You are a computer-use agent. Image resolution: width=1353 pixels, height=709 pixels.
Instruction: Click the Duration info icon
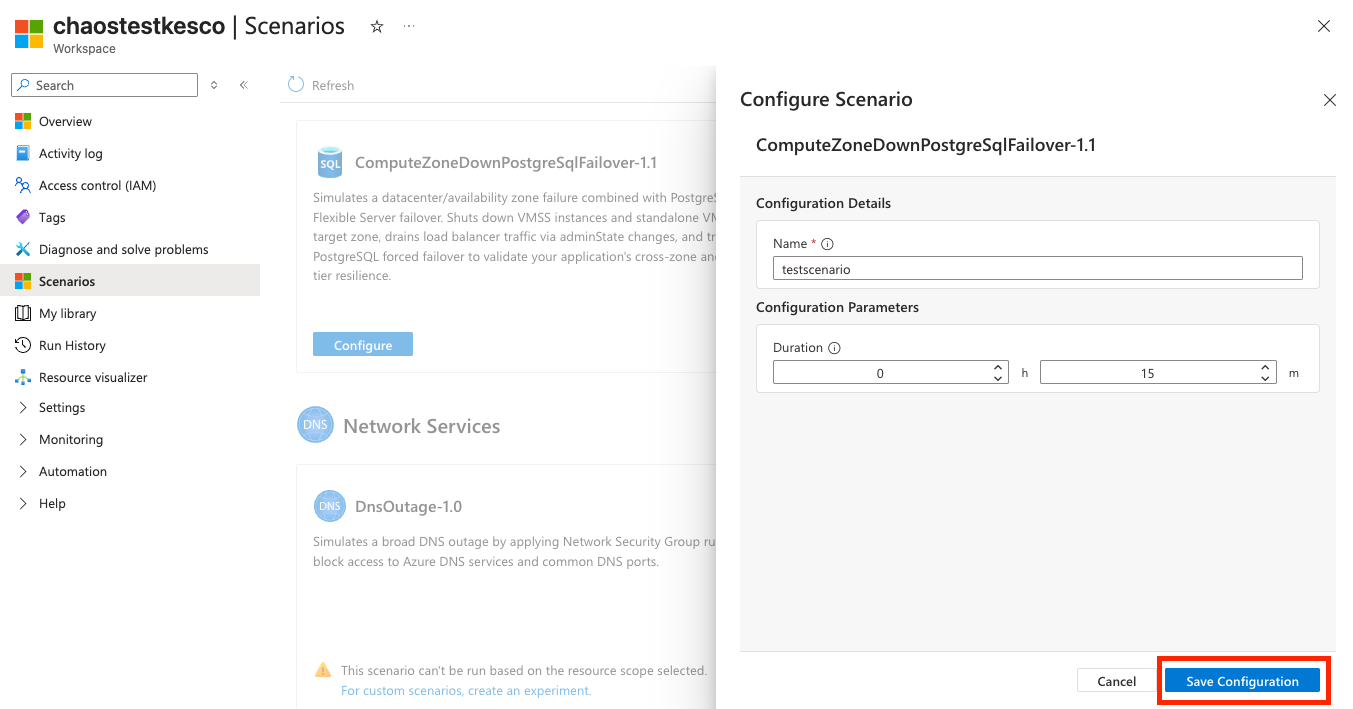coord(835,348)
